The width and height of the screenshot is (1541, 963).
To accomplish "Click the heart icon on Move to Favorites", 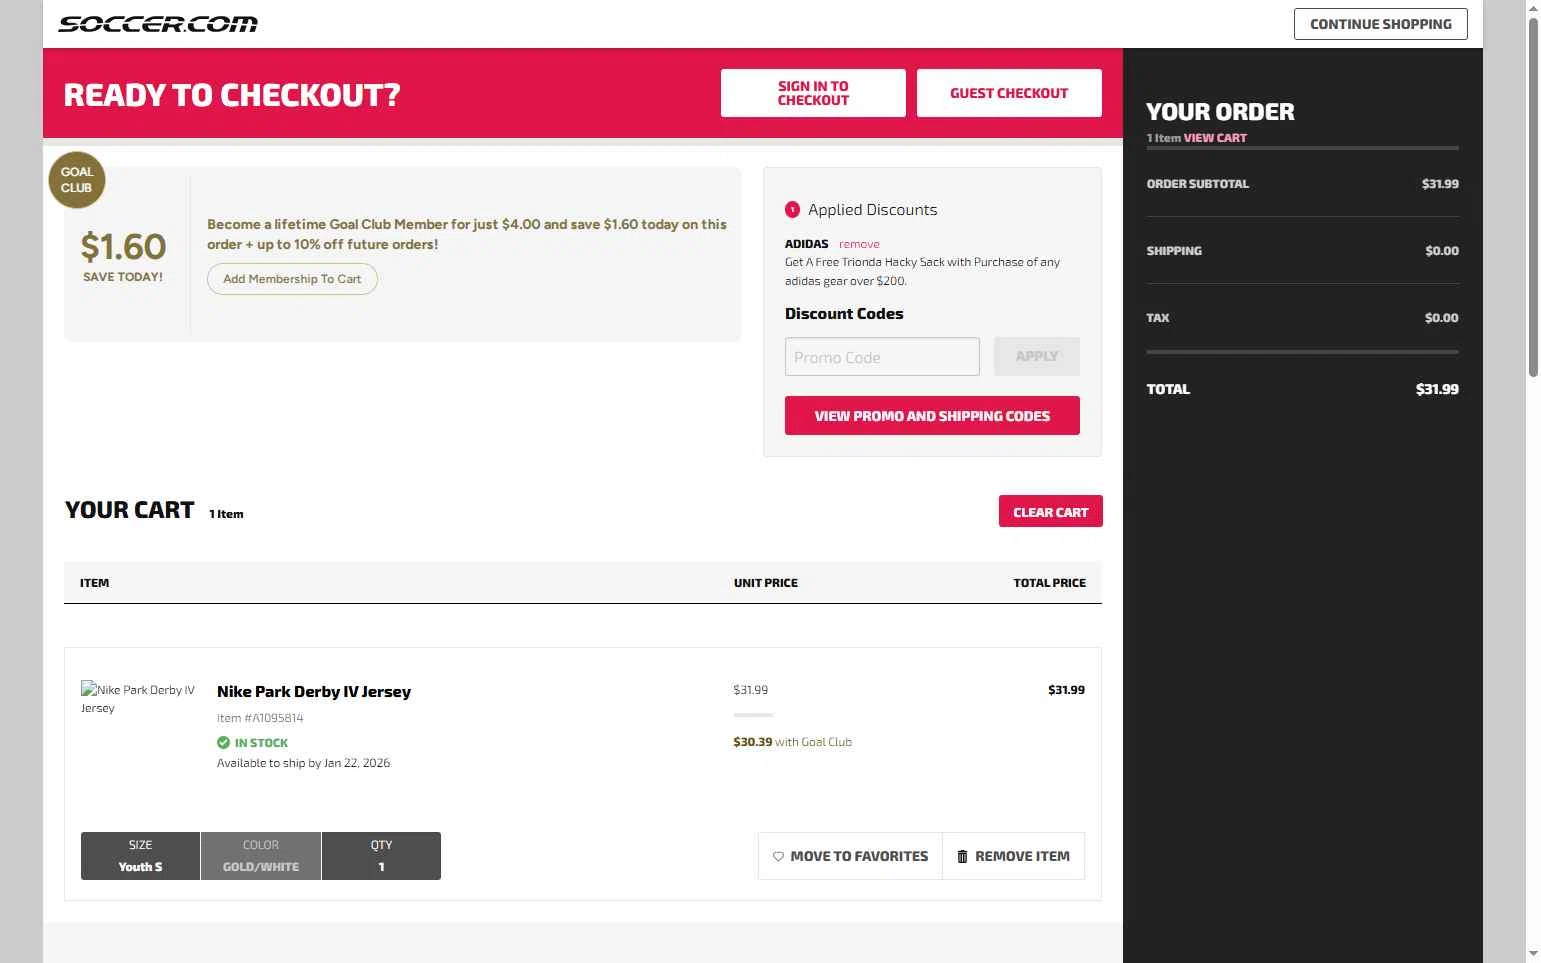I will pyautogui.click(x=778, y=857).
